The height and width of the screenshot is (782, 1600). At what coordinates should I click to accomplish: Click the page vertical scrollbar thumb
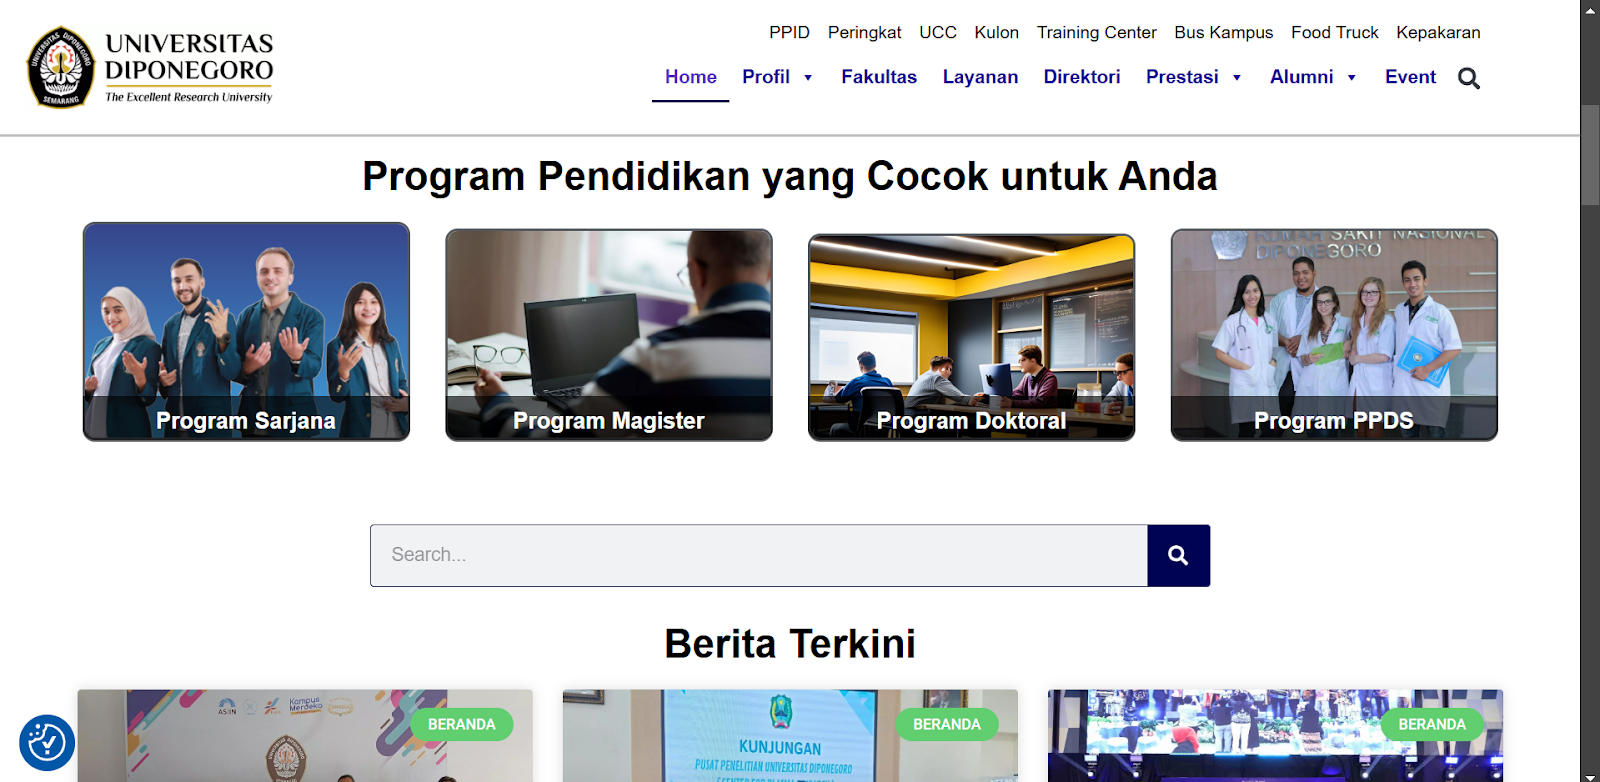pos(1590,155)
